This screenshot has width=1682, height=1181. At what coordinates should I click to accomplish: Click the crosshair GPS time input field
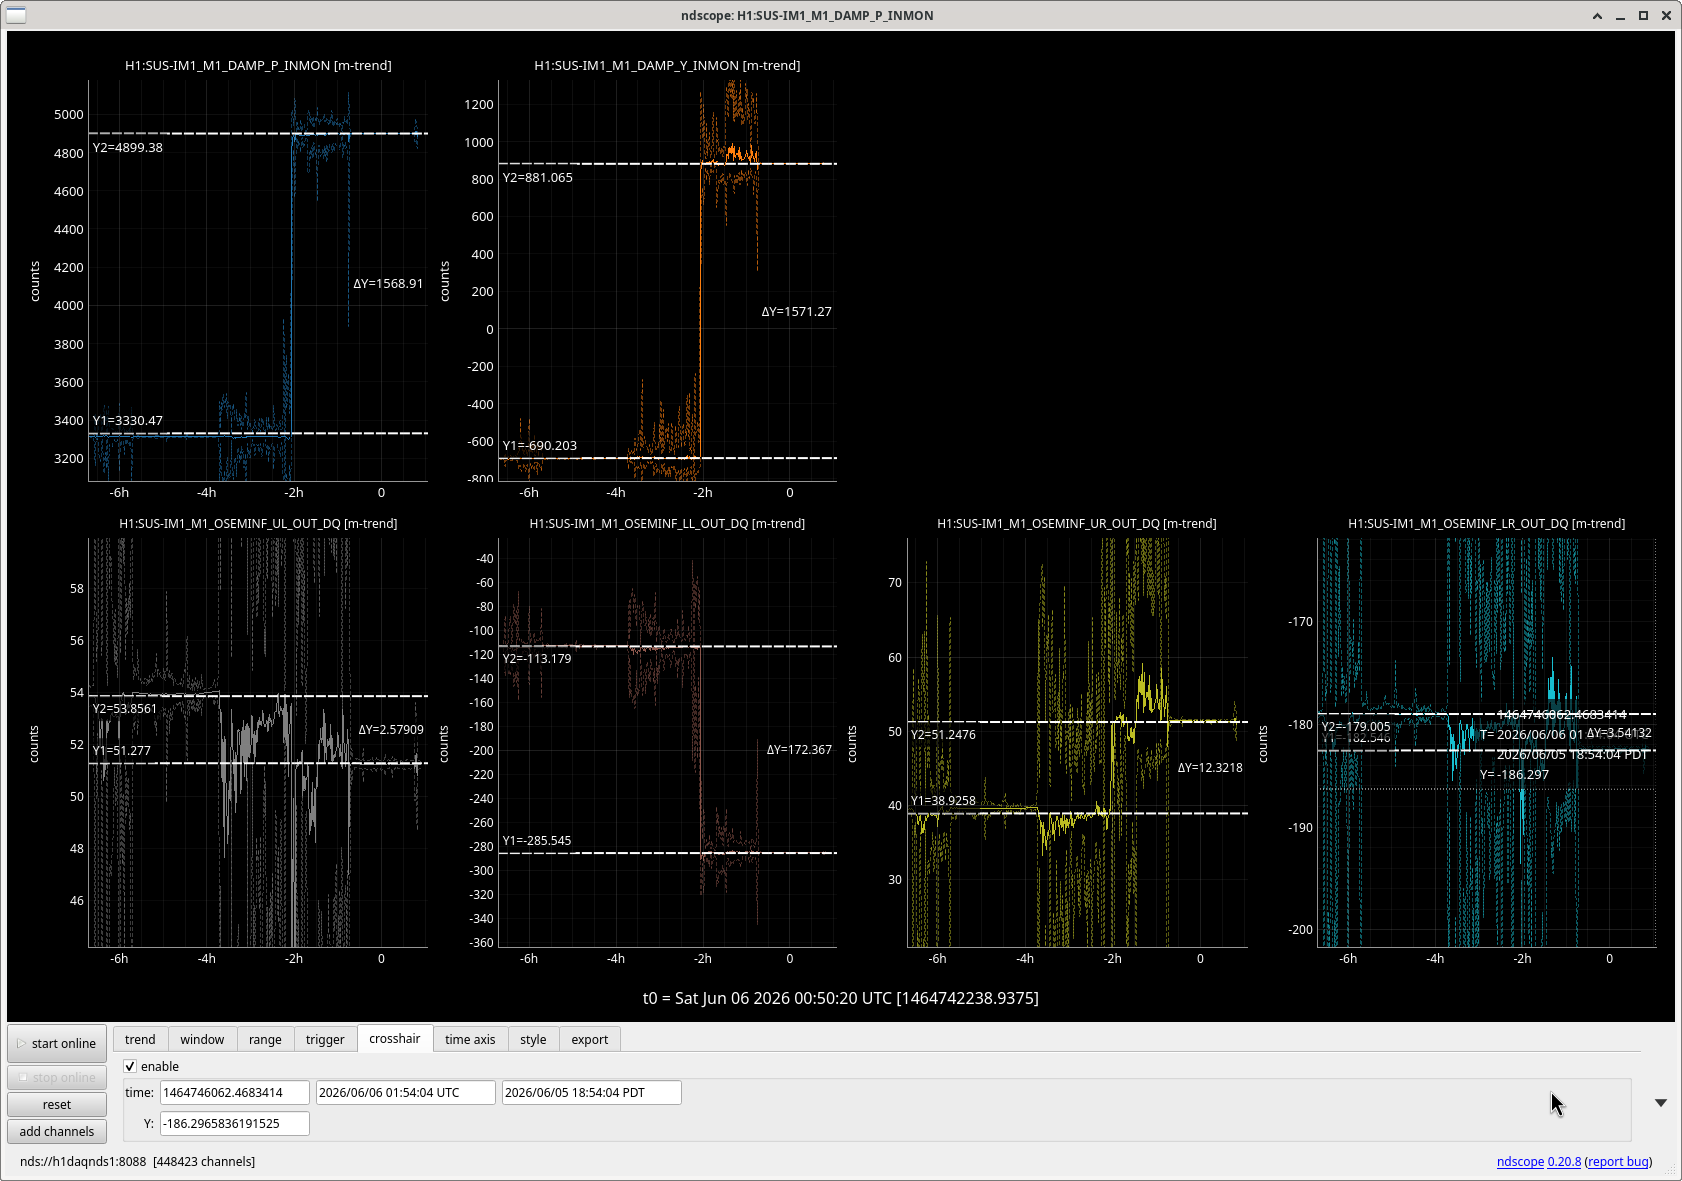coord(235,1092)
